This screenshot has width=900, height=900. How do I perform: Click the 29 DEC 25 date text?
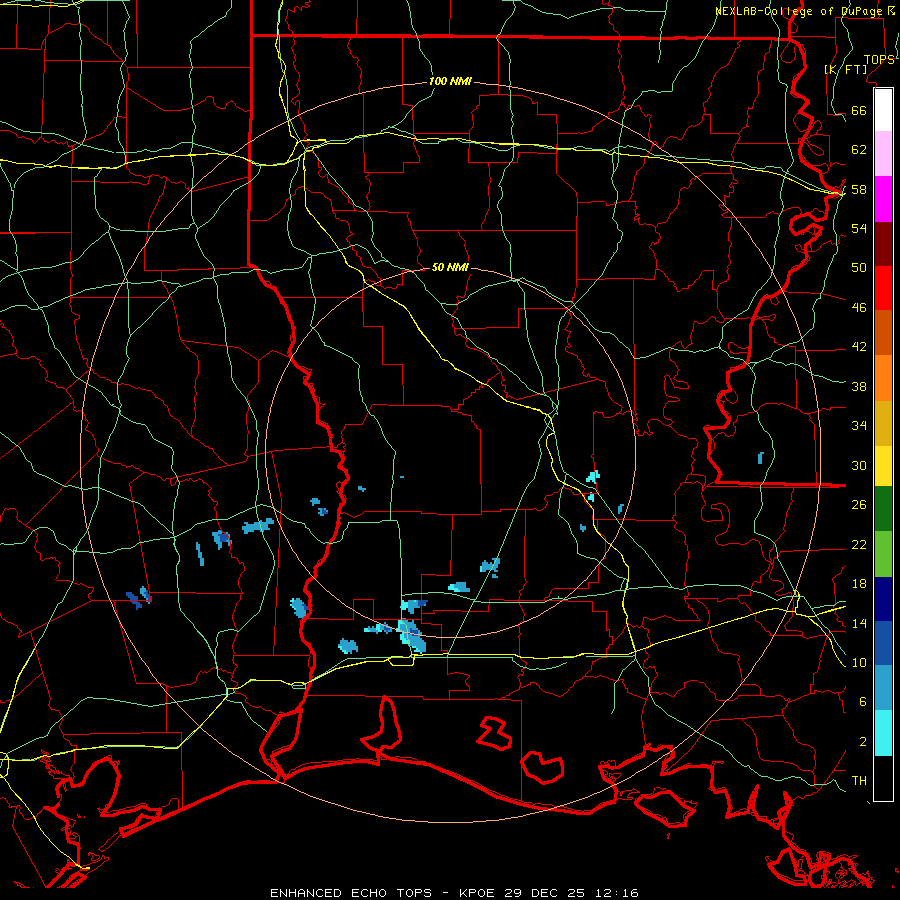545,893
